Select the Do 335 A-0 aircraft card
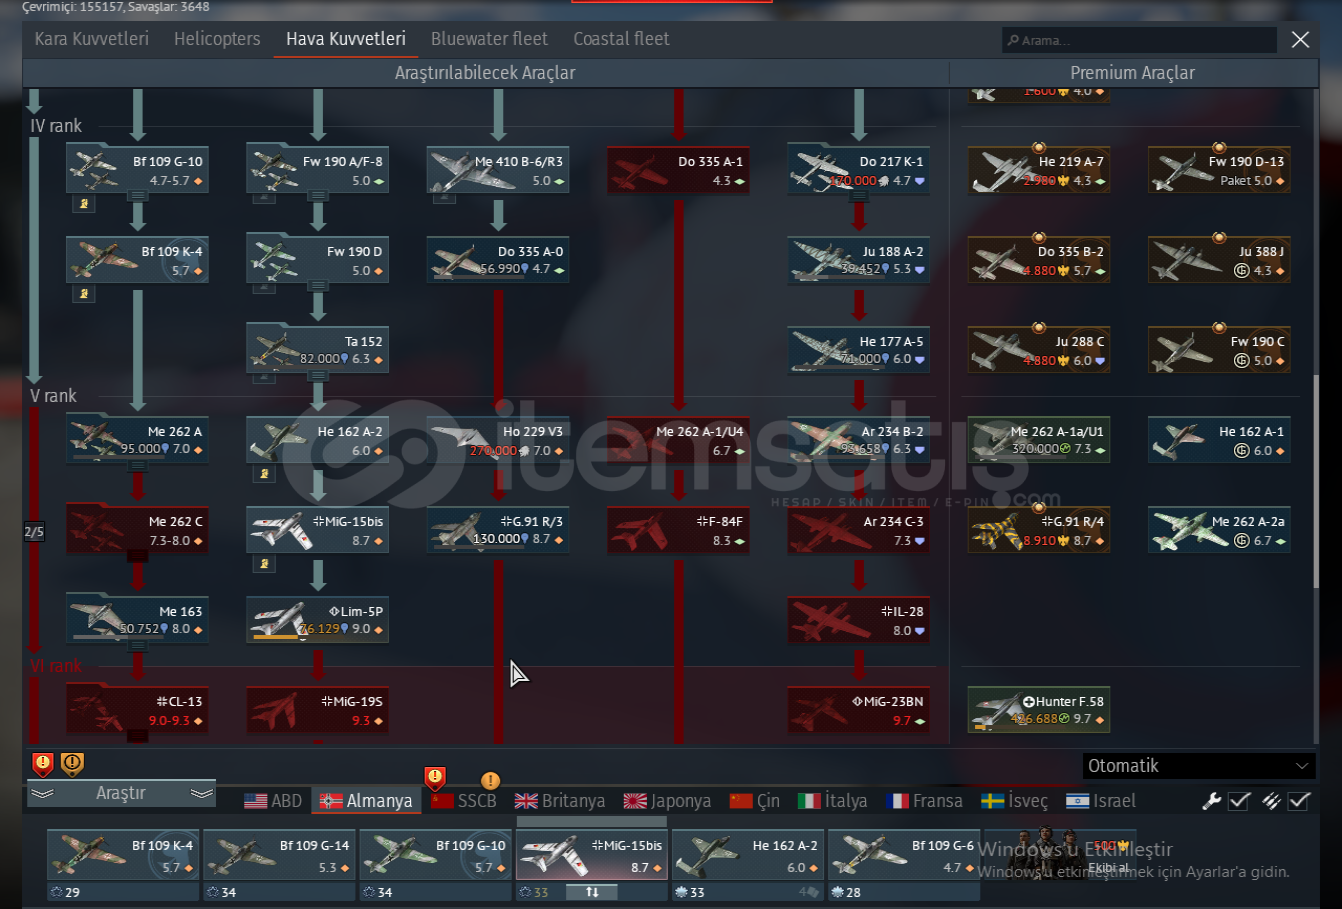Image resolution: width=1342 pixels, height=909 pixels. coord(498,259)
